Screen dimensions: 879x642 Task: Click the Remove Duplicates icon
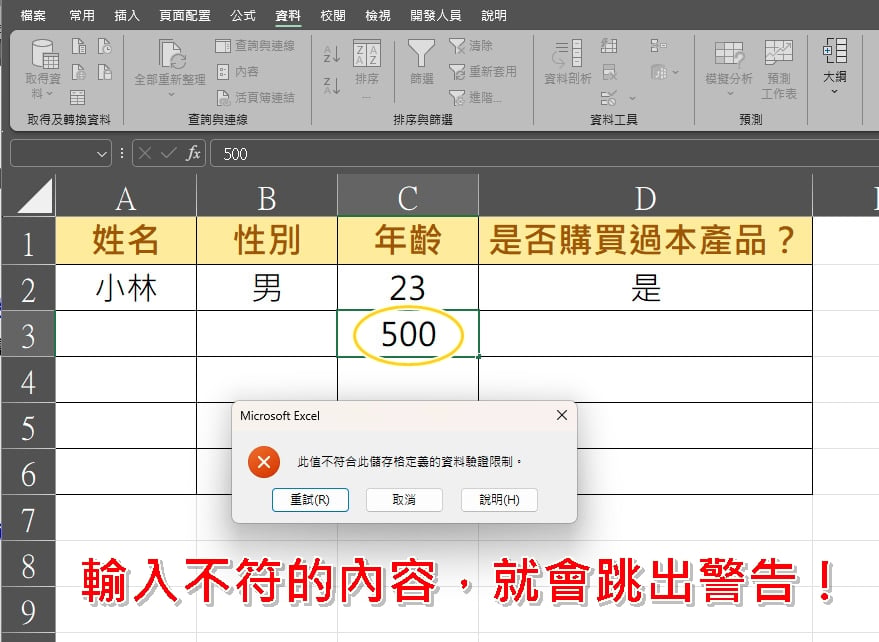(609, 72)
